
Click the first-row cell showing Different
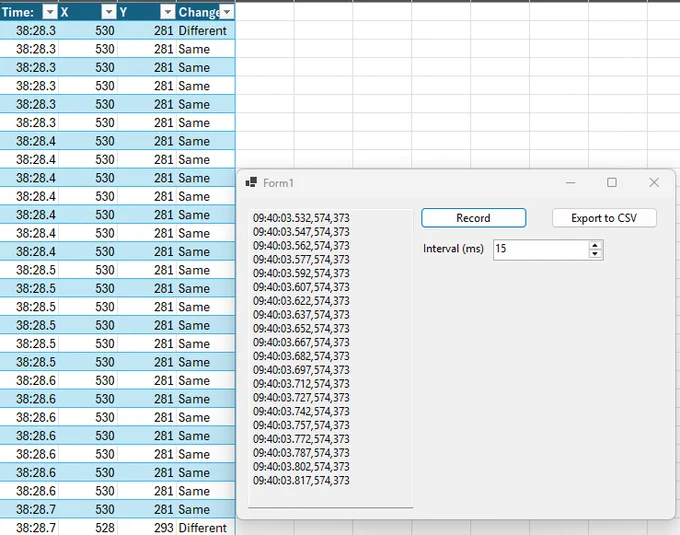click(x=206, y=31)
